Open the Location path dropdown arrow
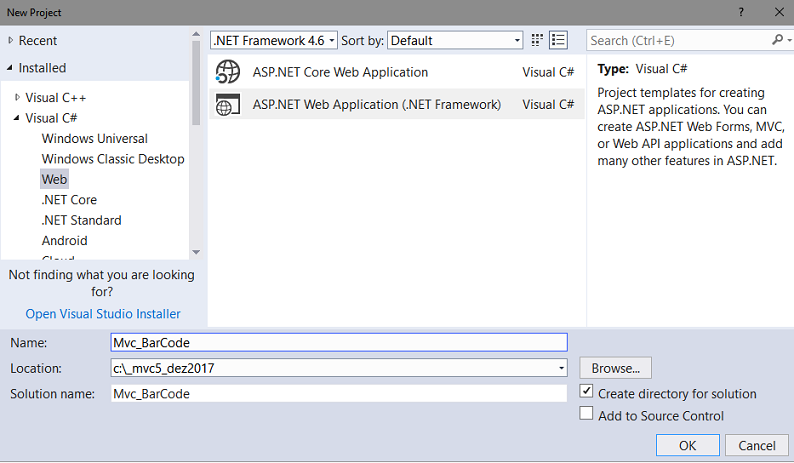The height and width of the screenshot is (463, 794). click(561, 368)
